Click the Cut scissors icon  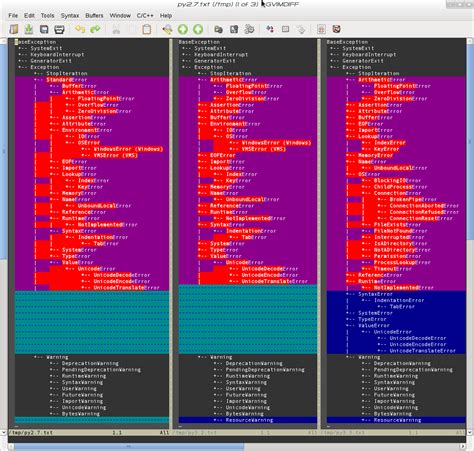click(116, 29)
